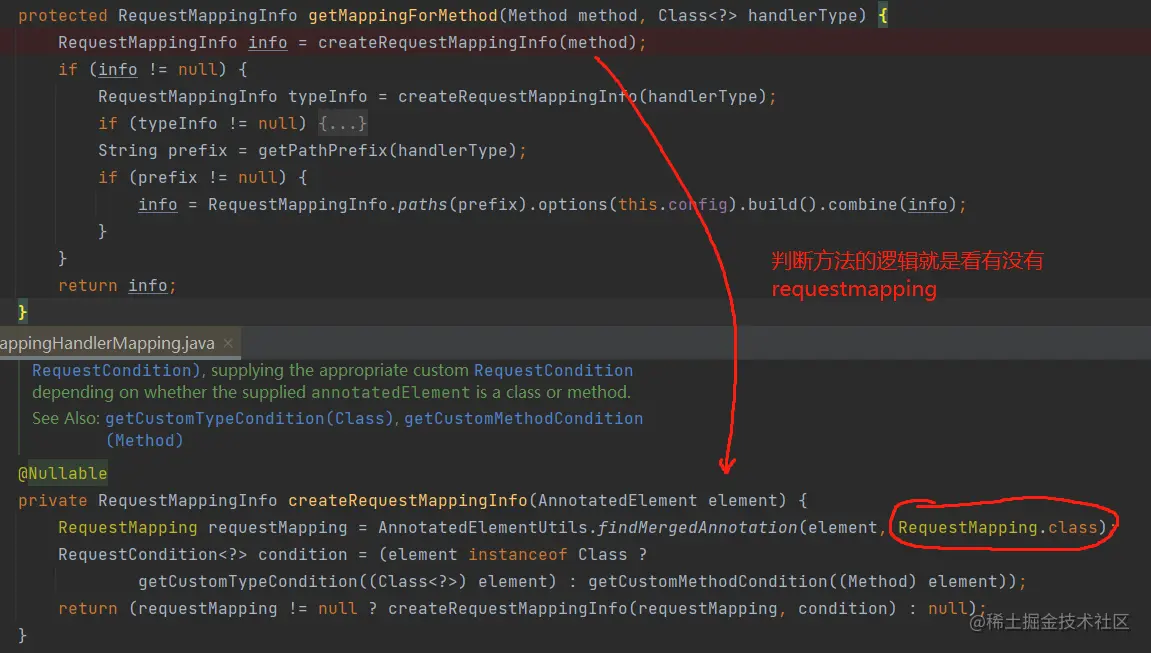Select the underlined info variable in return statement
This screenshot has width=1151, height=653.
coord(145,285)
